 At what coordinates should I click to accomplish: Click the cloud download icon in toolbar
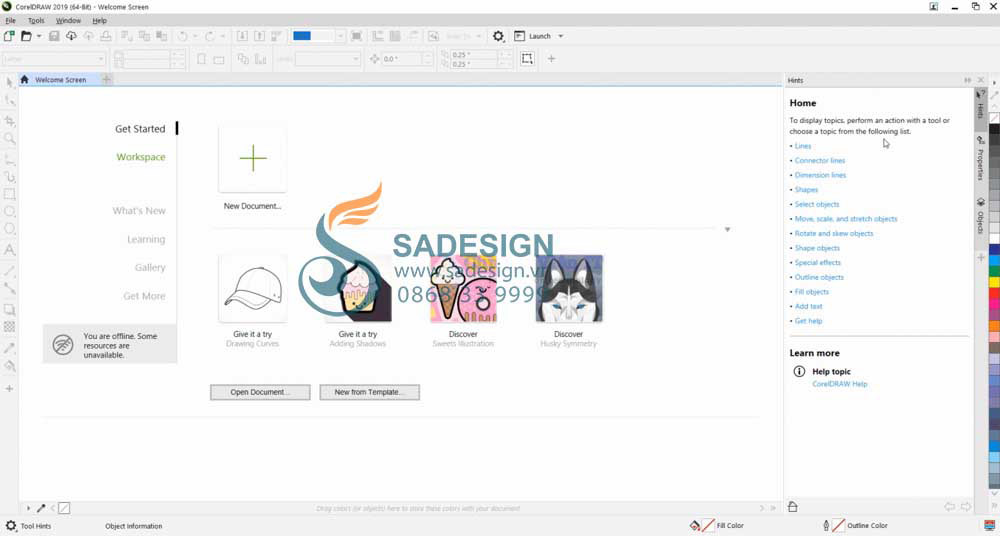[x=71, y=36]
